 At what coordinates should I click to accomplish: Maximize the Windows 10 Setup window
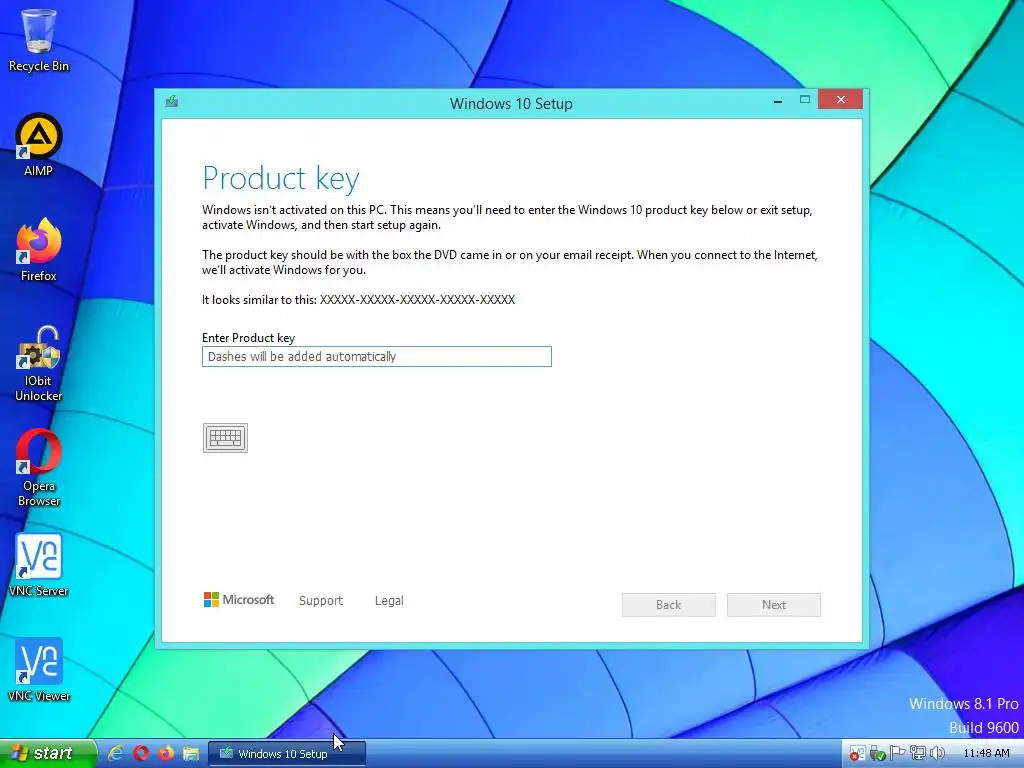pyautogui.click(x=805, y=100)
